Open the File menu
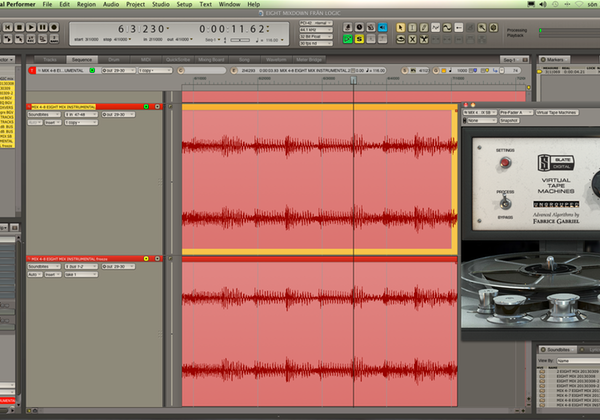 (x=47, y=4)
